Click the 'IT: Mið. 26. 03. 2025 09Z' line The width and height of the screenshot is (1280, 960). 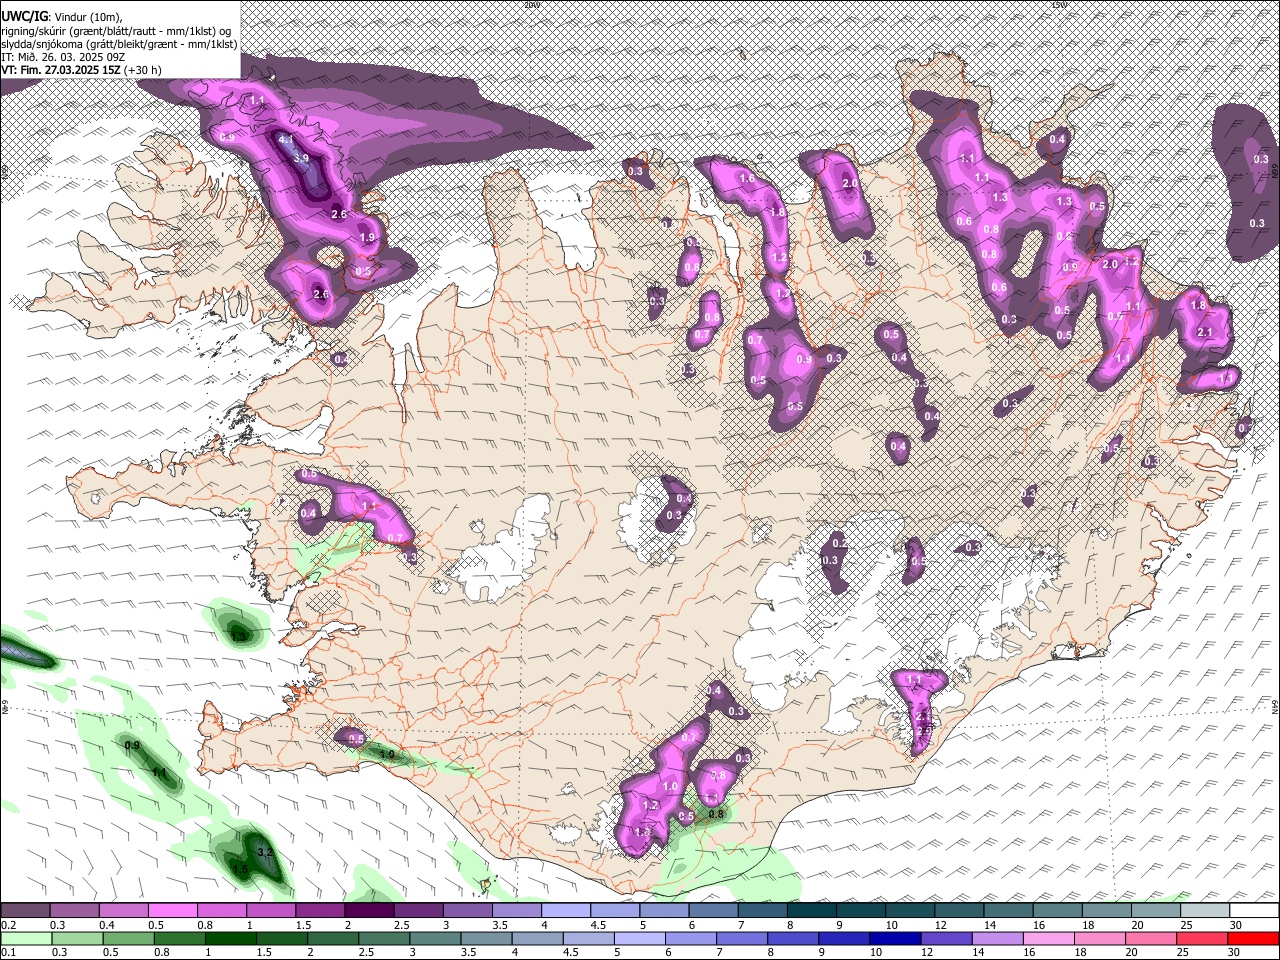(x=63, y=57)
